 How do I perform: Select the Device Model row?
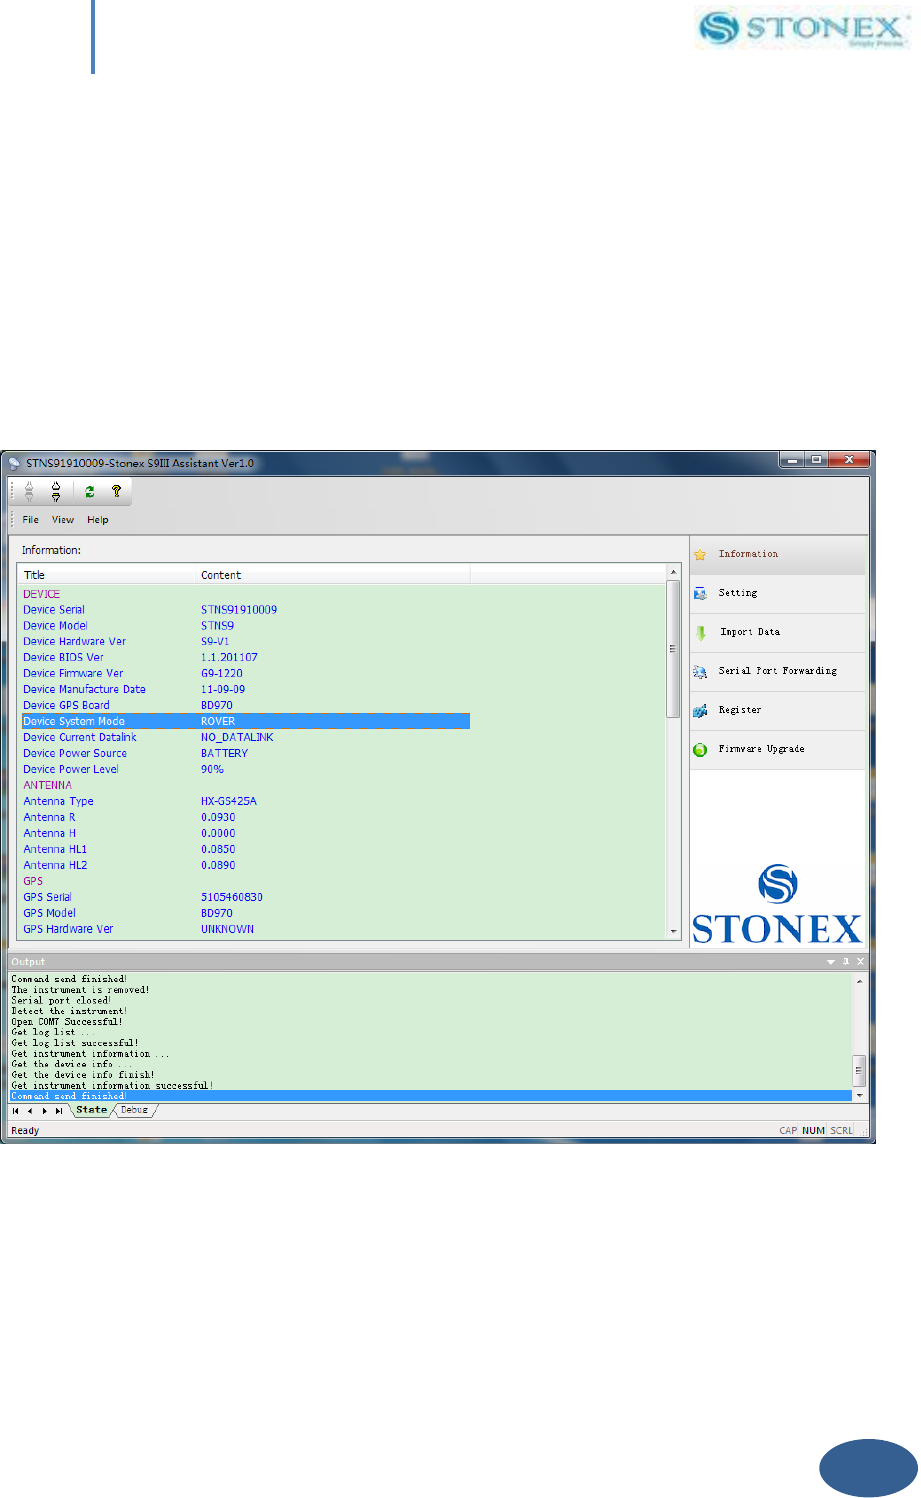pos(244,626)
